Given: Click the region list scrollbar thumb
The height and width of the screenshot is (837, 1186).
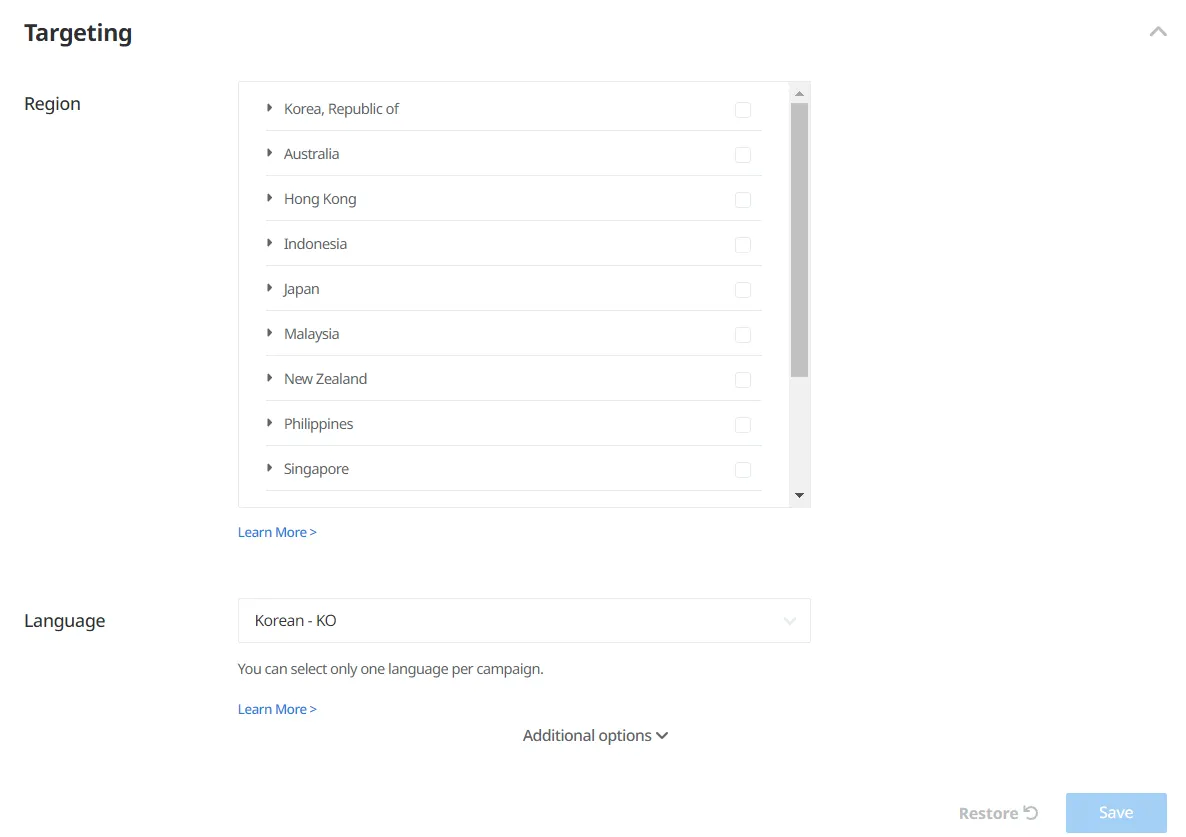Looking at the screenshot, I should [799, 240].
